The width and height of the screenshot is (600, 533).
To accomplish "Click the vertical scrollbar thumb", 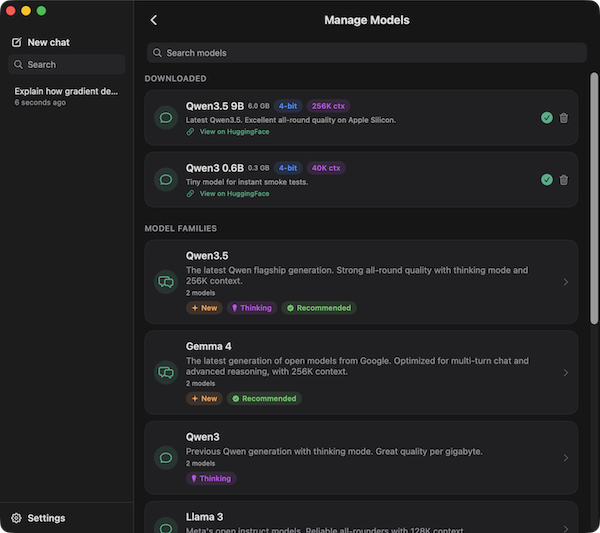I will point(593,198).
